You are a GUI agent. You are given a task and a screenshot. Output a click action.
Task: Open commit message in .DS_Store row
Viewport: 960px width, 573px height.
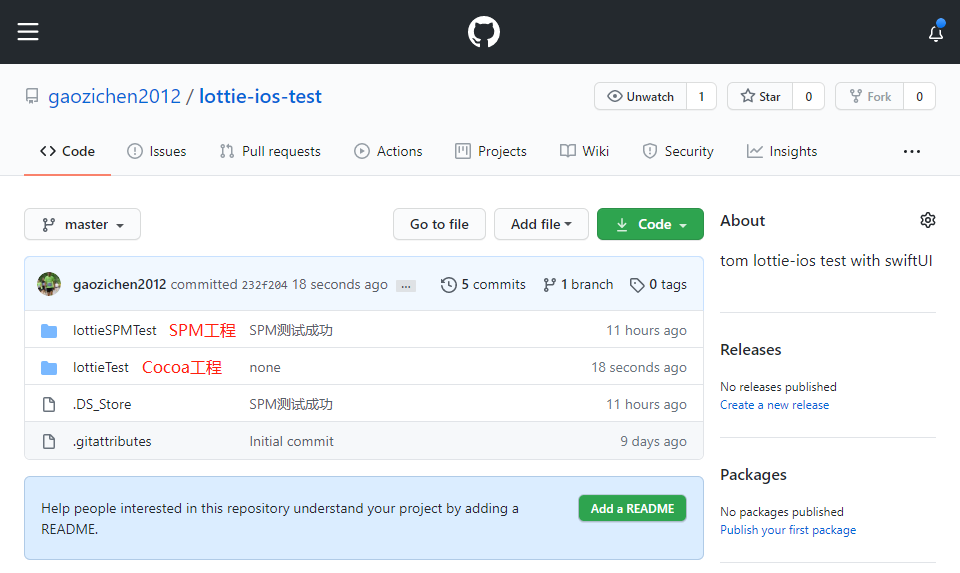(x=291, y=405)
